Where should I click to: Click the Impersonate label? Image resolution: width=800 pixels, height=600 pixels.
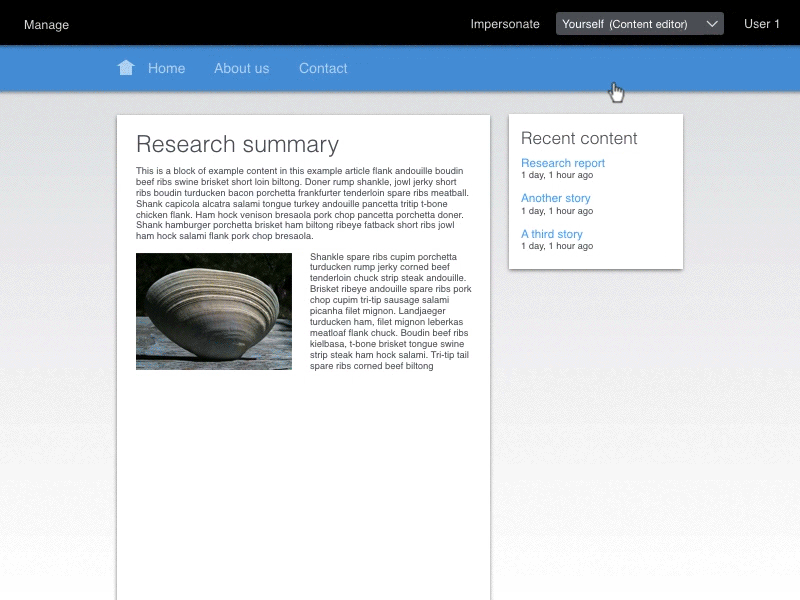(x=505, y=24)
